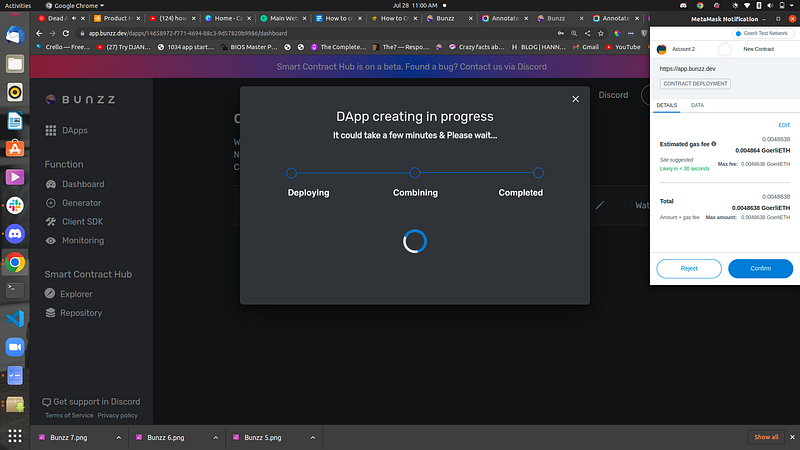Screen dimensions: 800x450
Task: Reject the MetaMask contract deployment
Action: [x=689, y=268]
